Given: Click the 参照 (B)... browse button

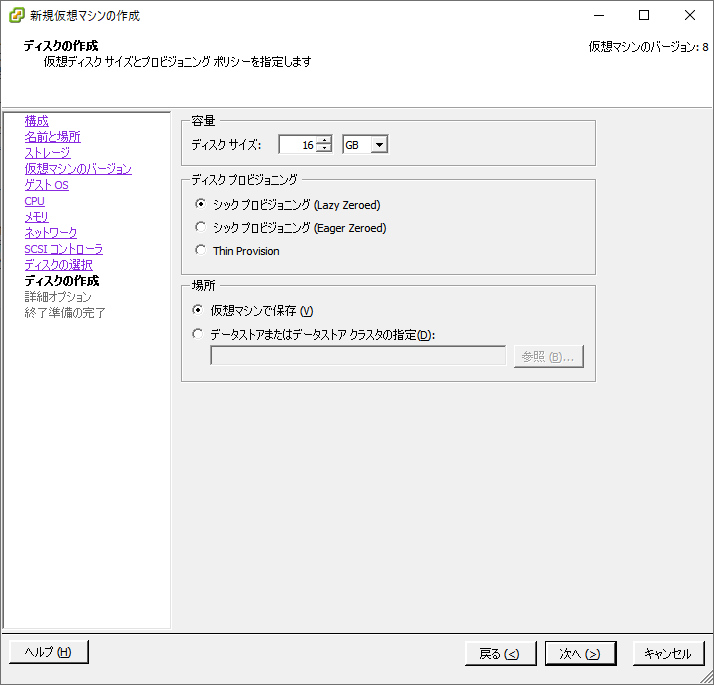Looking at the screenshot, I should (x=548, y=357).
